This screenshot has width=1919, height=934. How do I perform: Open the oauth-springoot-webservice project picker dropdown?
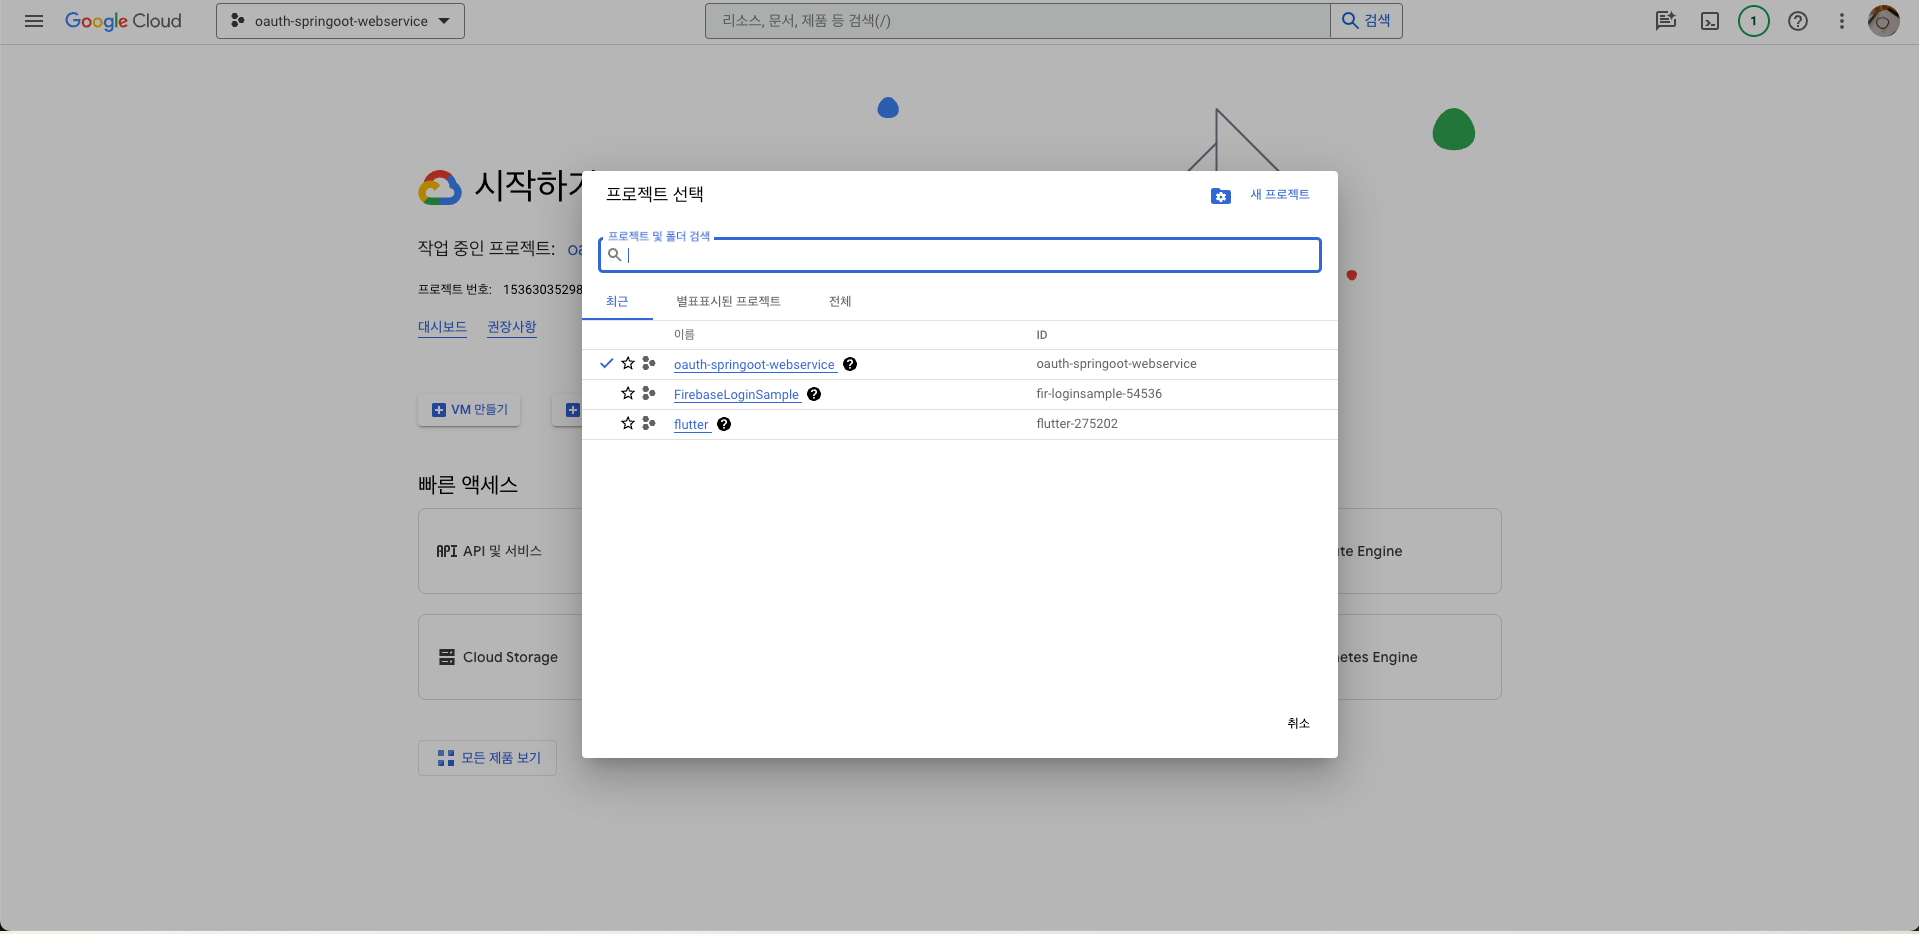coord(340,21)
